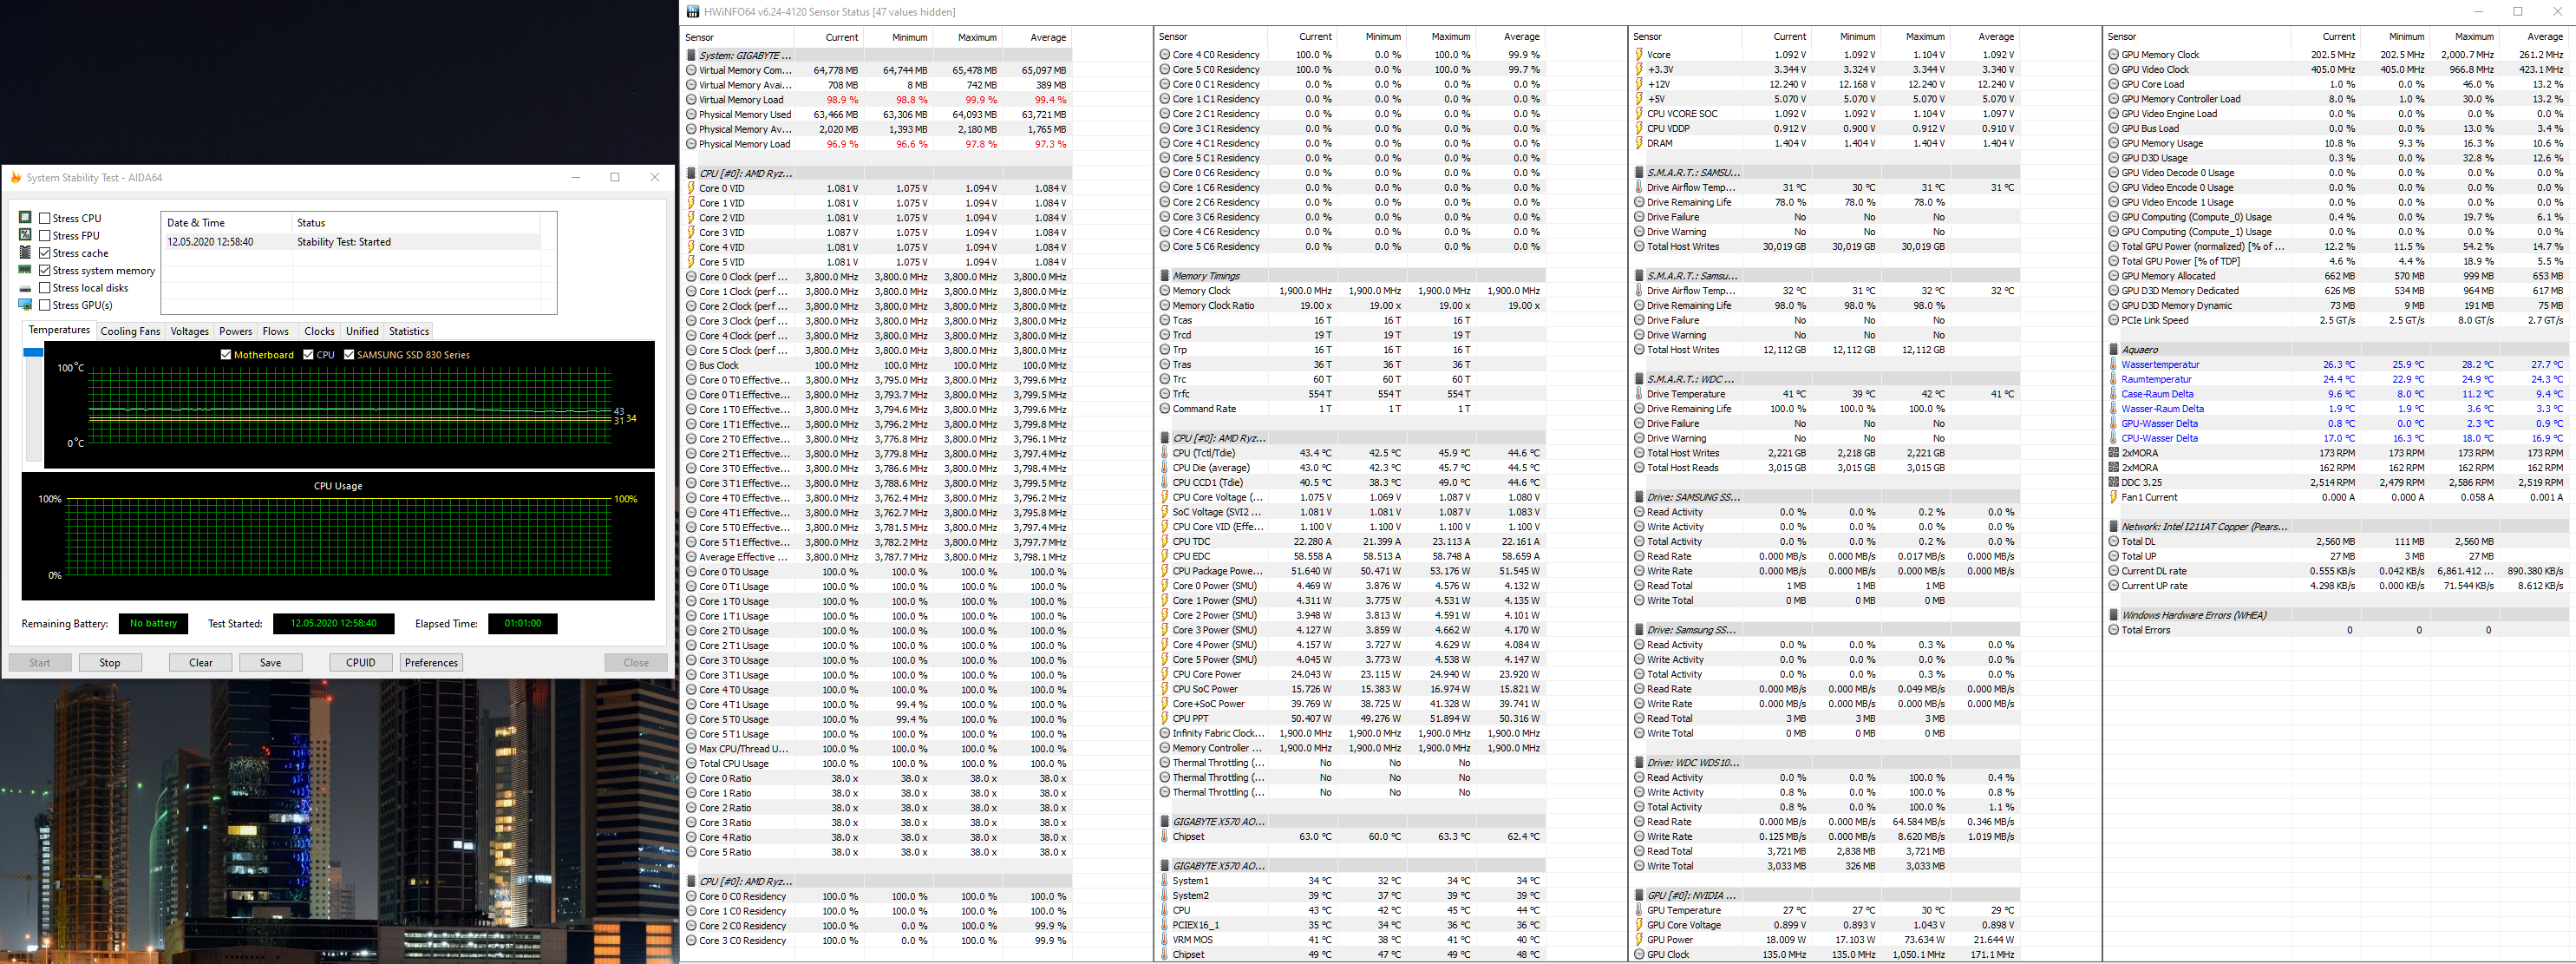Screen dimensions: 2576x964
Task: Click the percent icon next to Stress FPU
Action: tap(26, 235)
